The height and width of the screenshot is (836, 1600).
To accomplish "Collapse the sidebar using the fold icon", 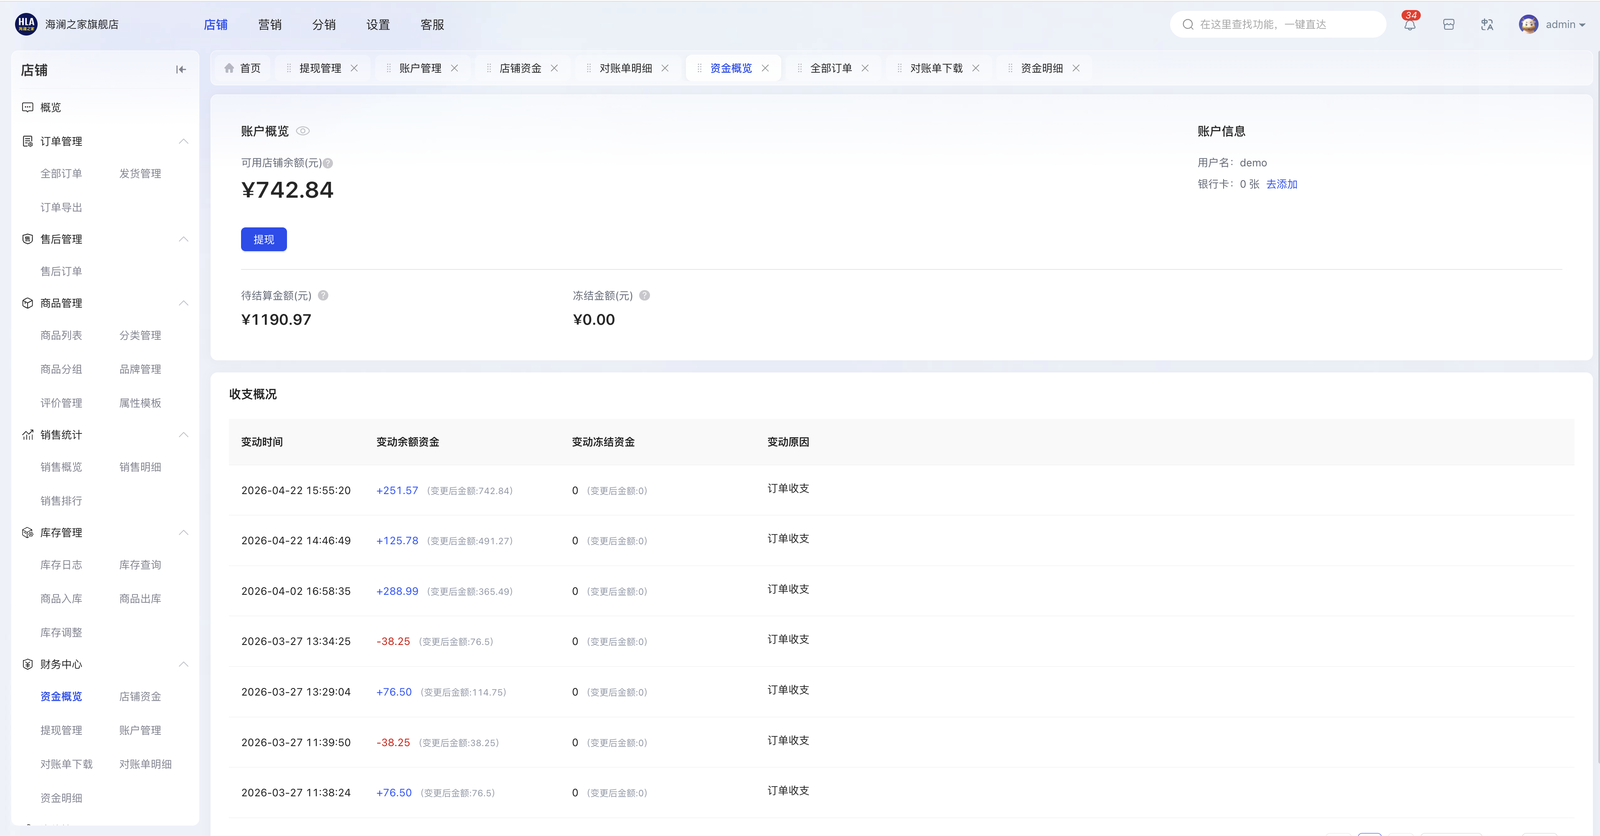I will coord(181,70).
